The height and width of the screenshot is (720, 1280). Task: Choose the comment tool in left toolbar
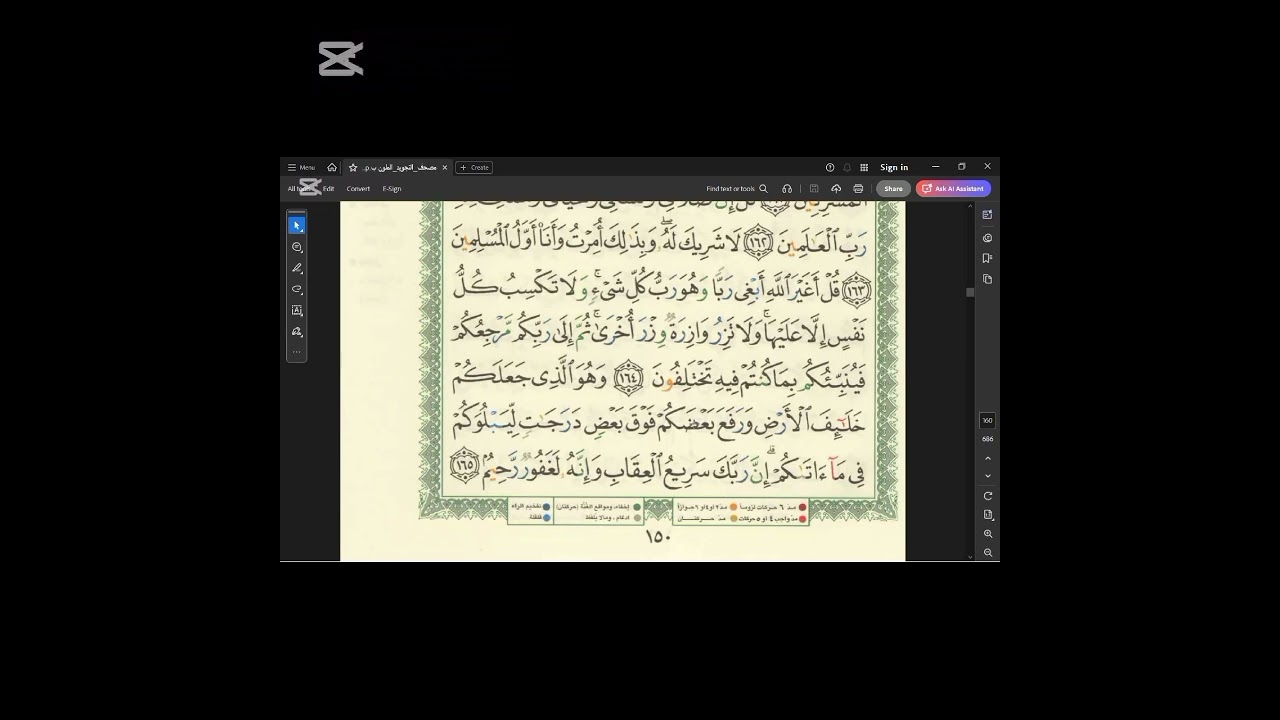tap(297, 247)
